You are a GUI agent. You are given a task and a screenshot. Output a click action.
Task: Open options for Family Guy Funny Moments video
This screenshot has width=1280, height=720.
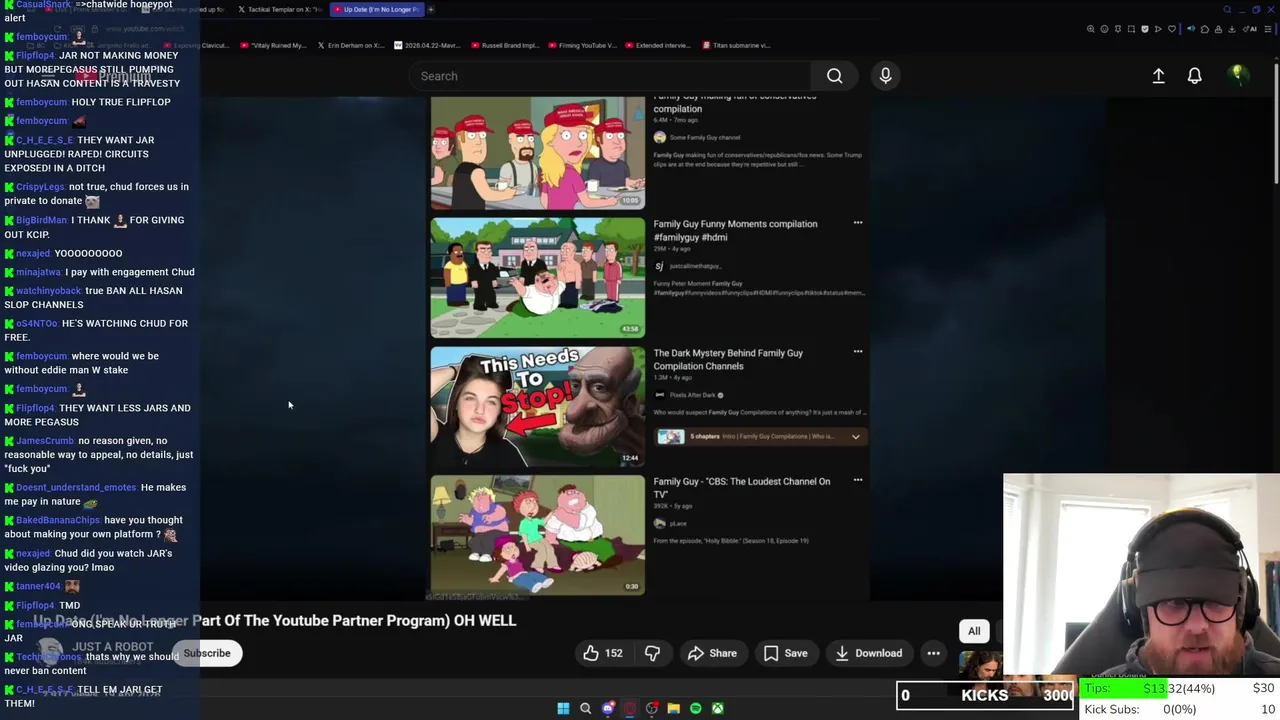click(x=858, y=223)
